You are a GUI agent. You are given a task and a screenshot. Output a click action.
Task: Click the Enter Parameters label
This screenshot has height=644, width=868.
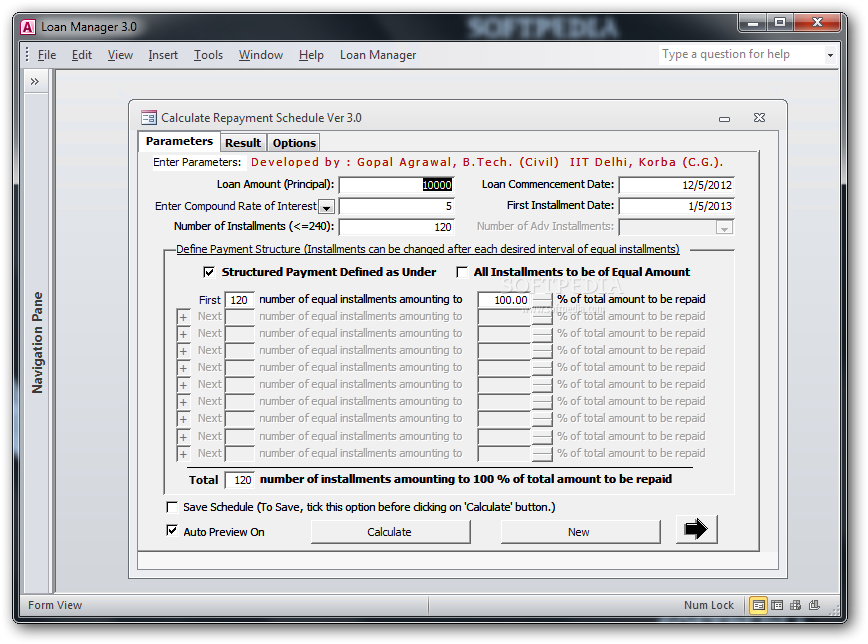click(x=197, y=162)
